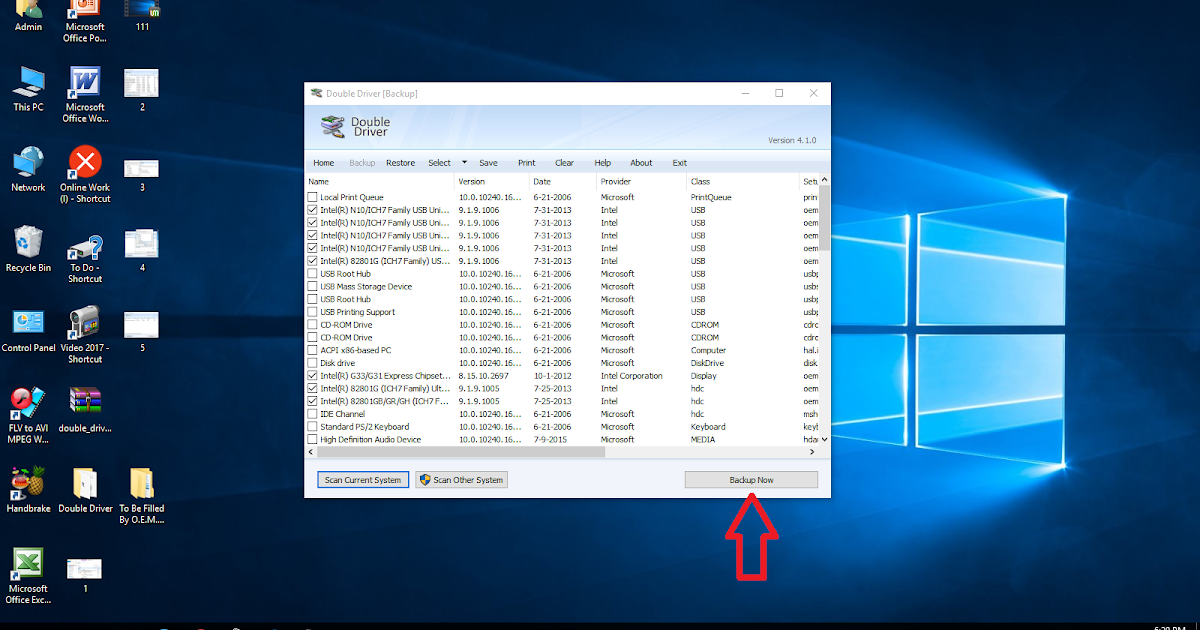Open the Recycle Bin icon
This screenshot has height=630, width=1200.
coord(28,250)
